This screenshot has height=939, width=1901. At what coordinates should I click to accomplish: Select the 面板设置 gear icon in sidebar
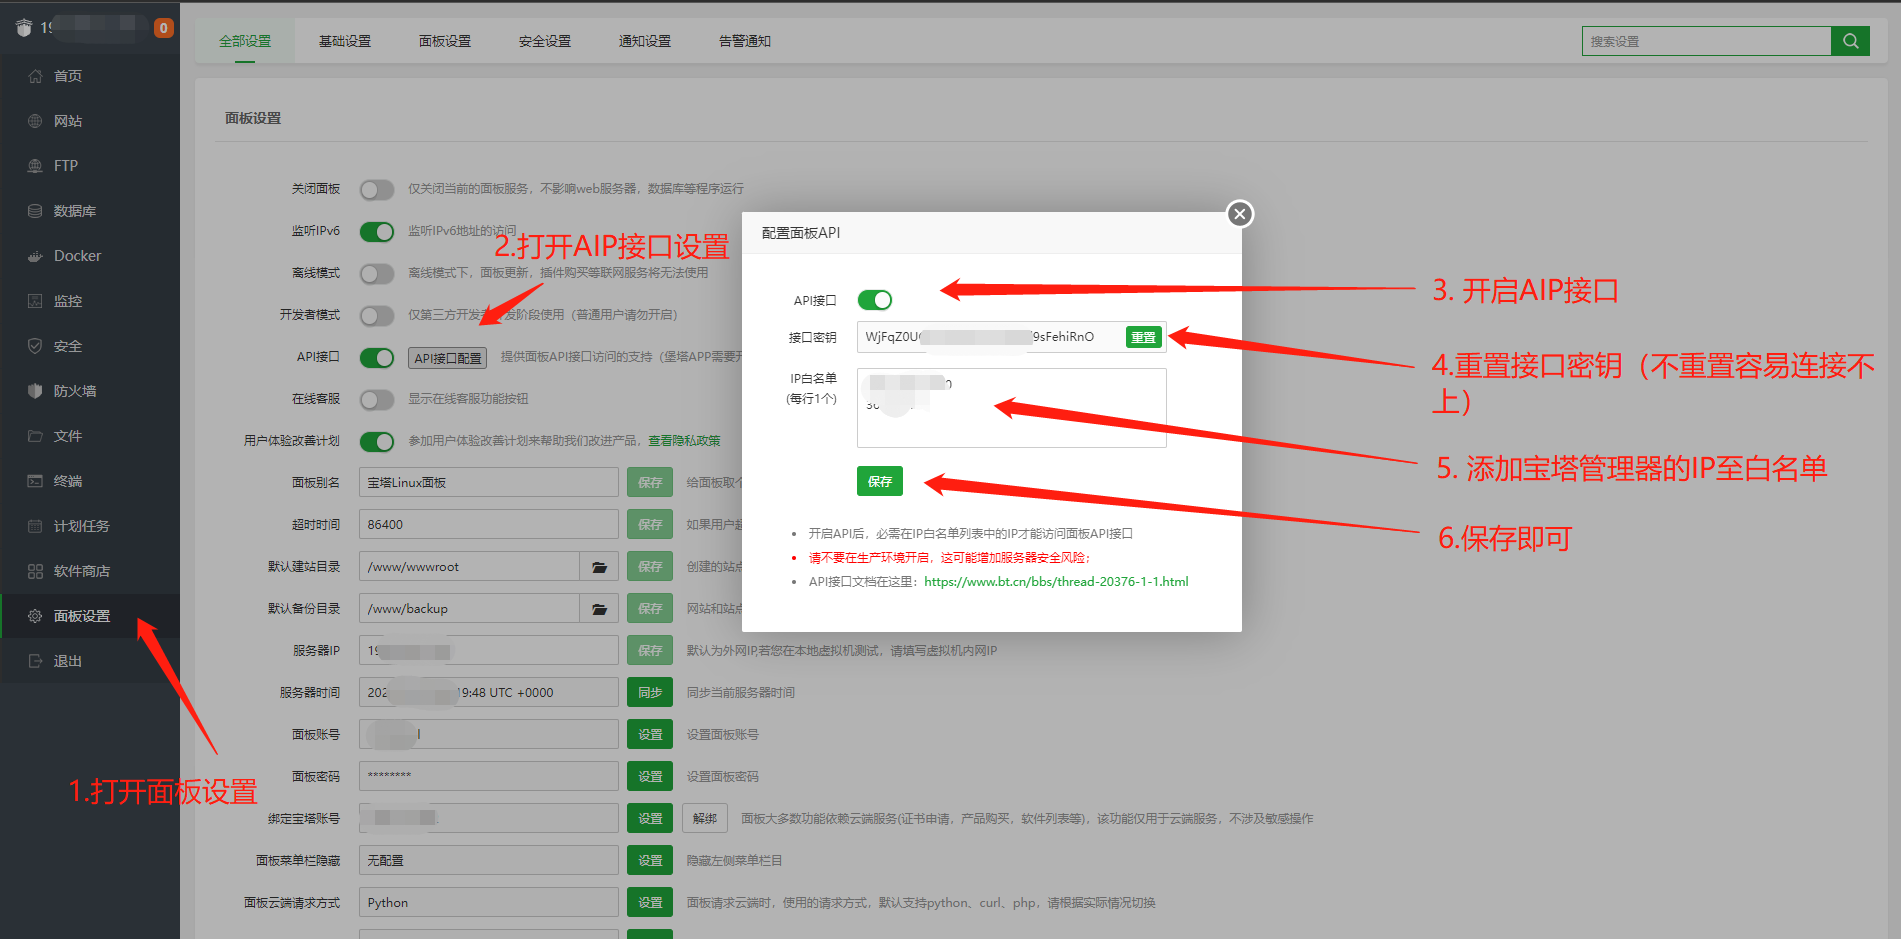[35, 616]
